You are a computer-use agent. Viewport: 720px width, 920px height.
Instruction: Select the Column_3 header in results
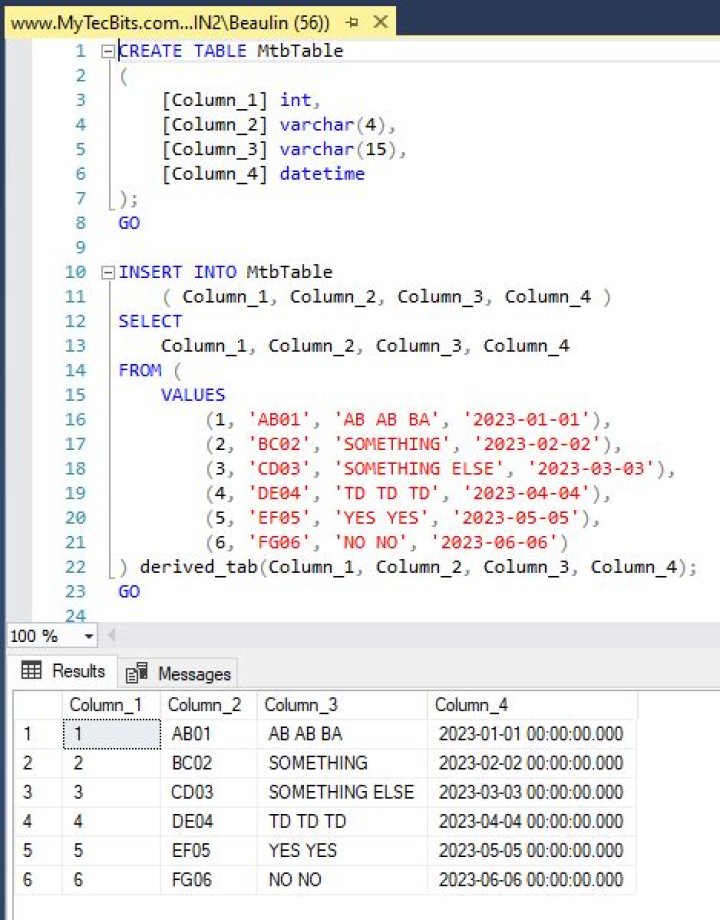click(342, 705)
